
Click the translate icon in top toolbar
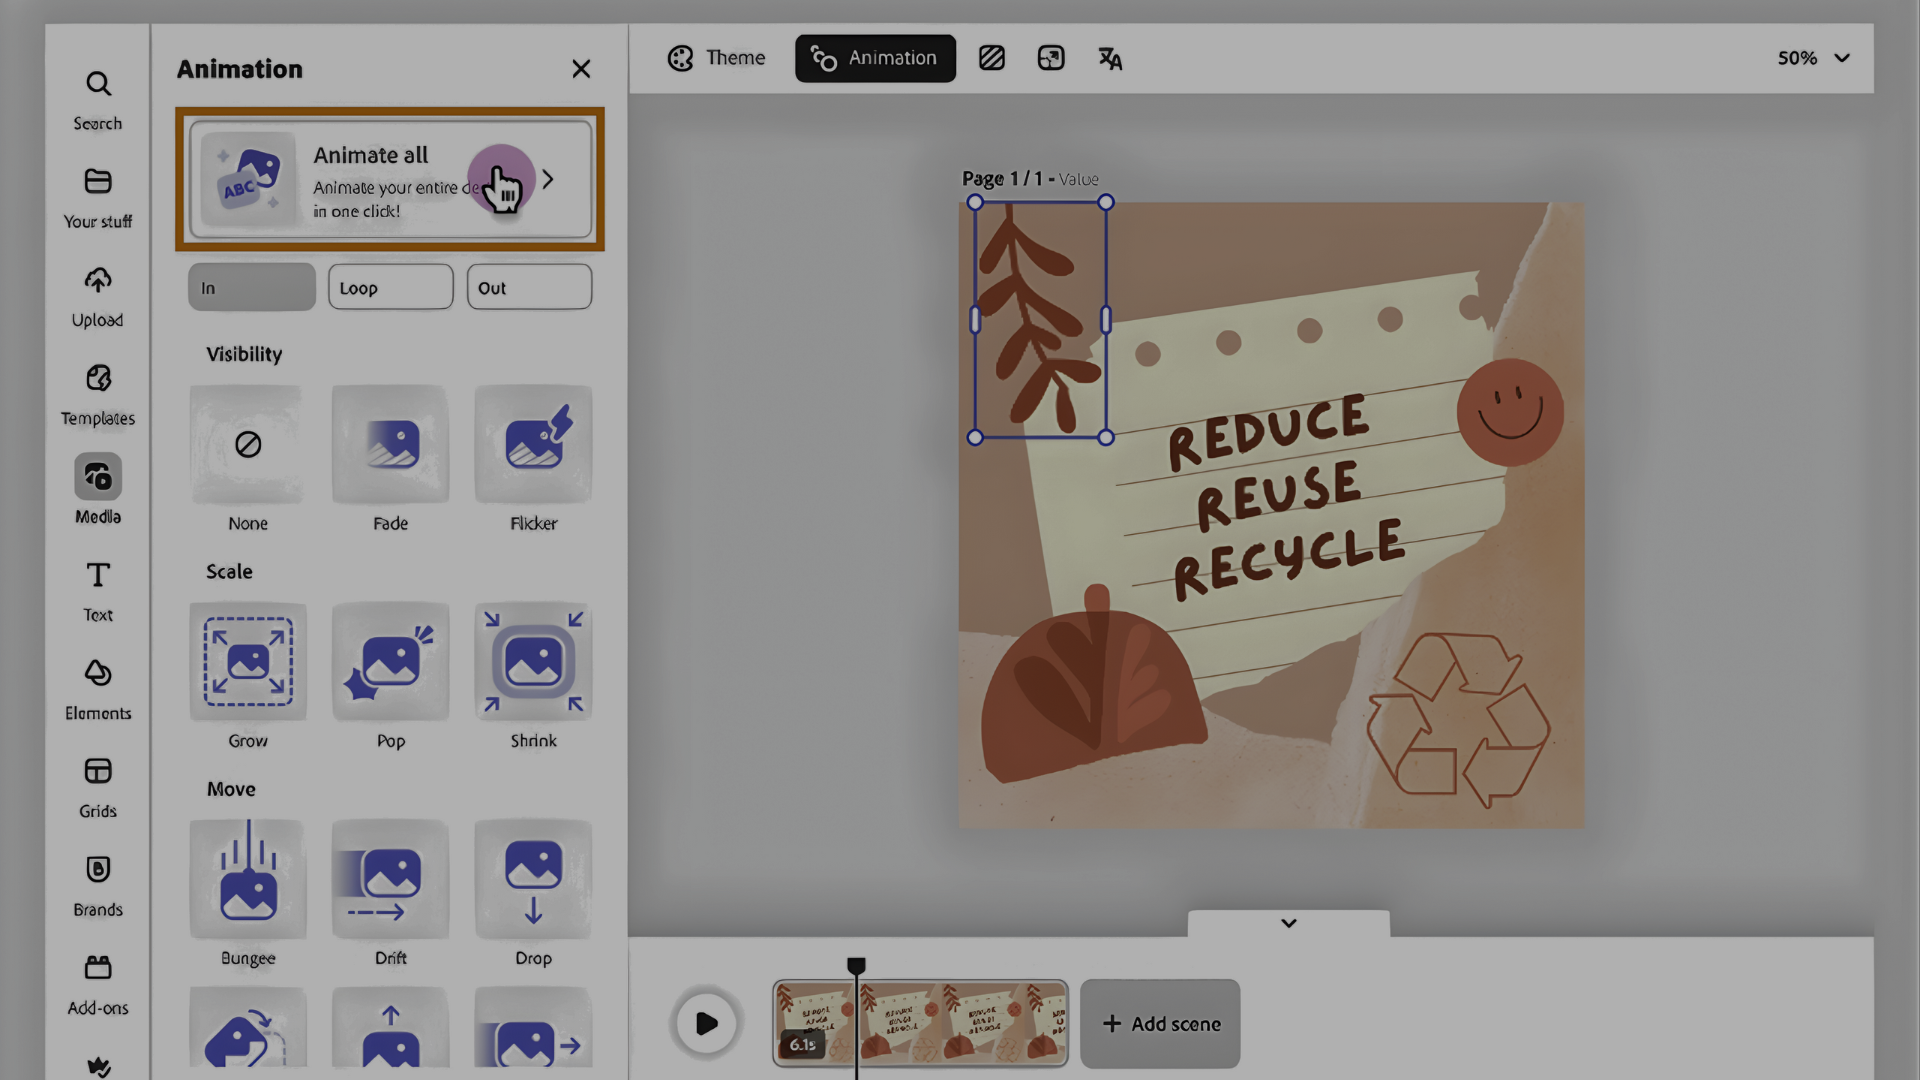1110,59
